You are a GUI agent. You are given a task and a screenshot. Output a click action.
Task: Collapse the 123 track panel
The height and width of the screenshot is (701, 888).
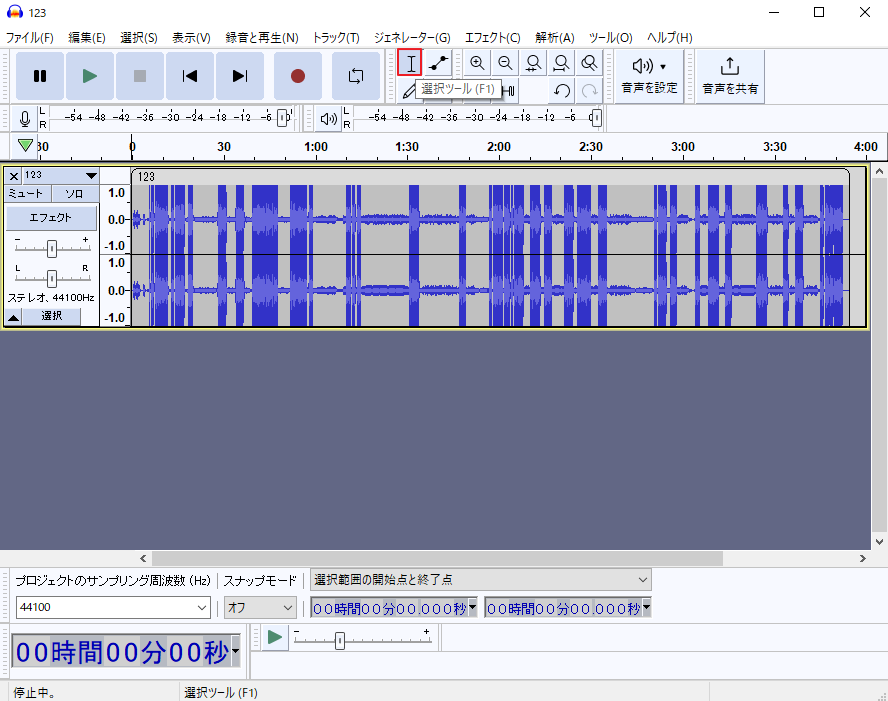12,316
